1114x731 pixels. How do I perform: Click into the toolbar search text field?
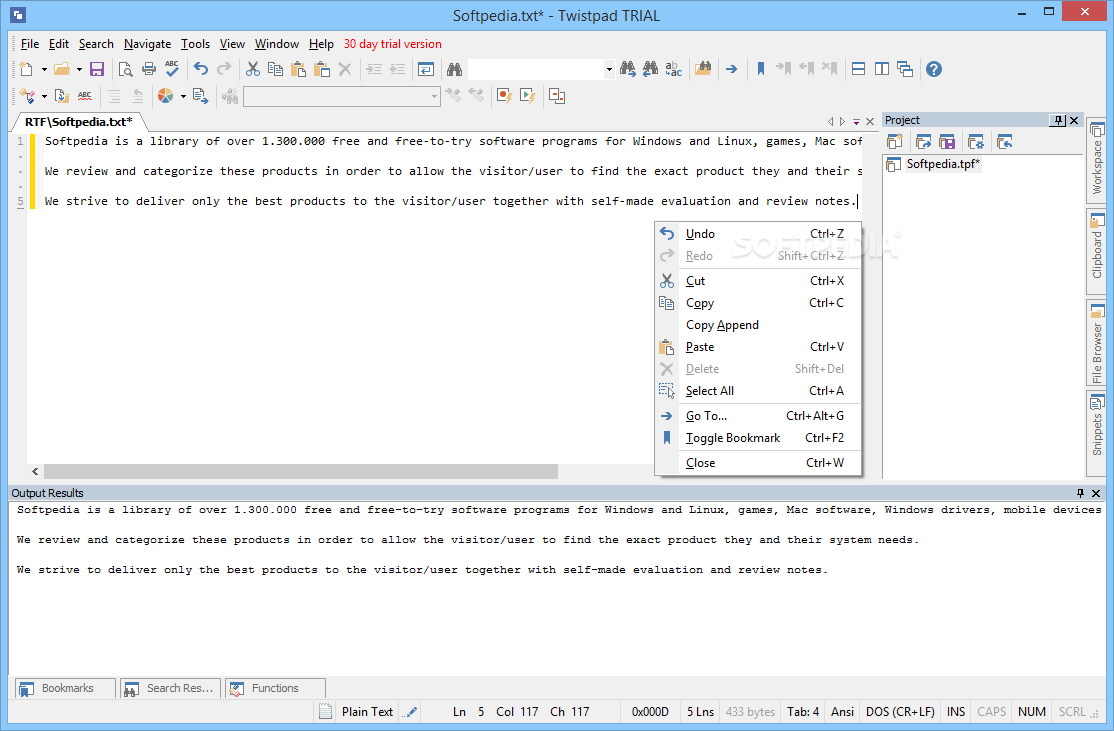(x=536, y=69)
